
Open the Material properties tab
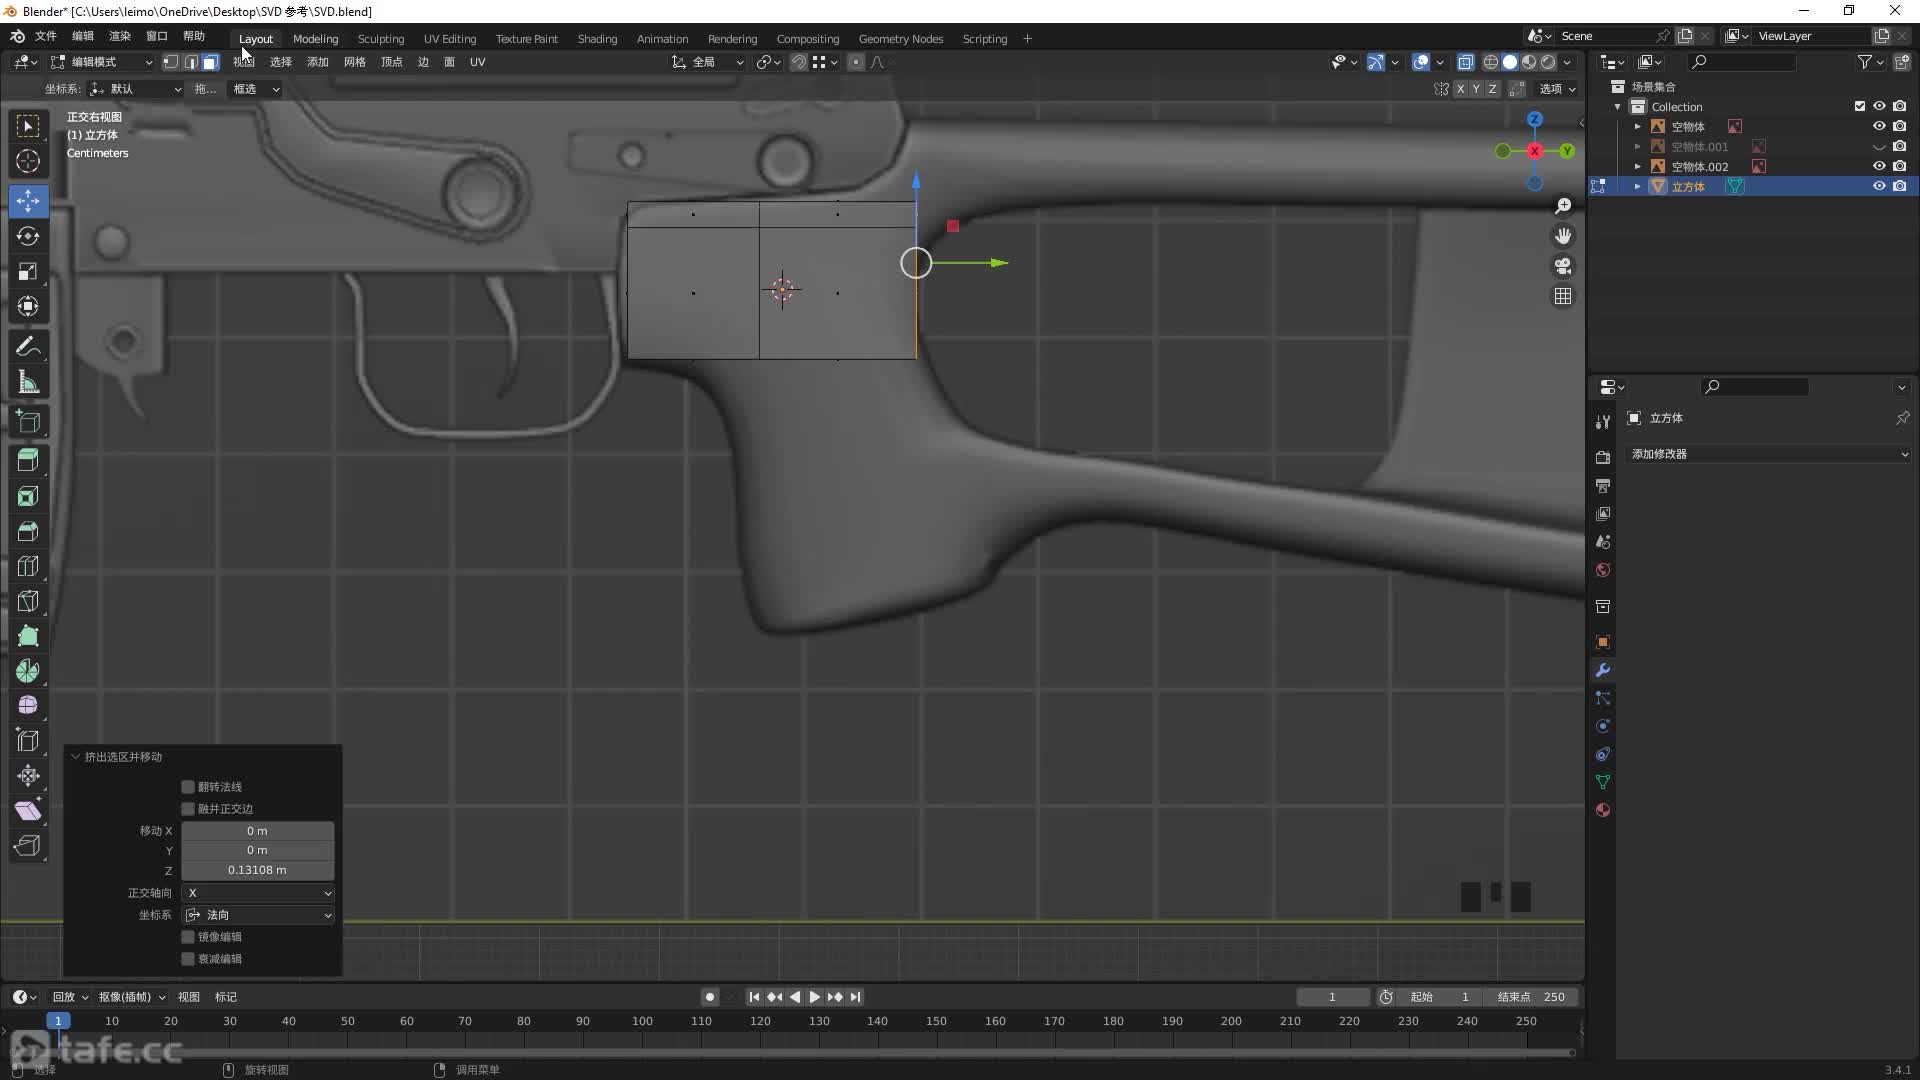click(1603, 810)
